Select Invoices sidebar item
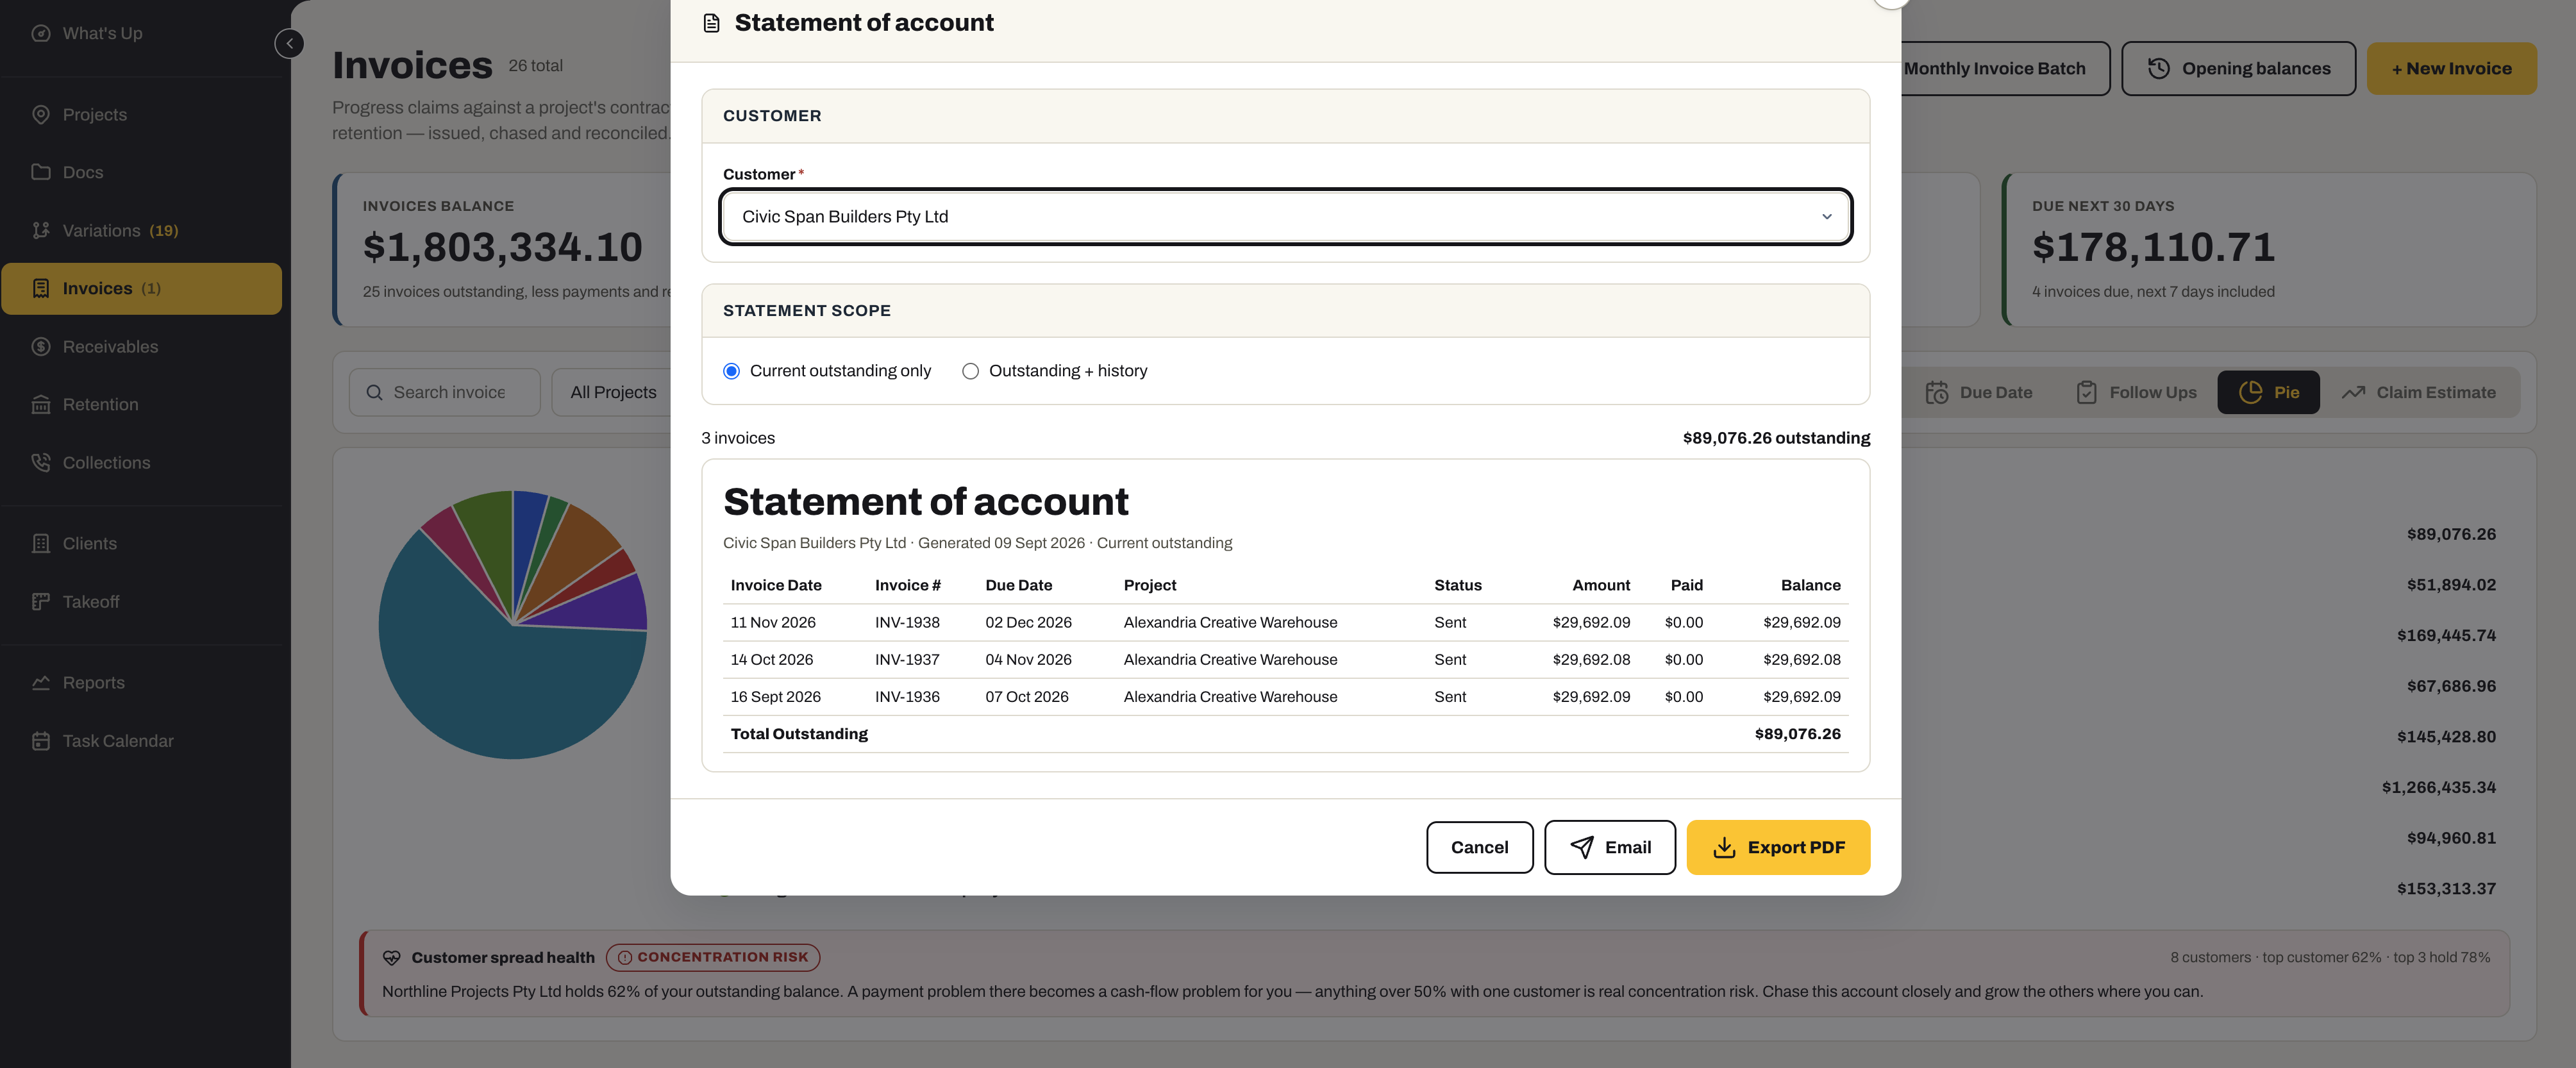The width and height of the screenshot is (2576, 1068). coord(141,289)
